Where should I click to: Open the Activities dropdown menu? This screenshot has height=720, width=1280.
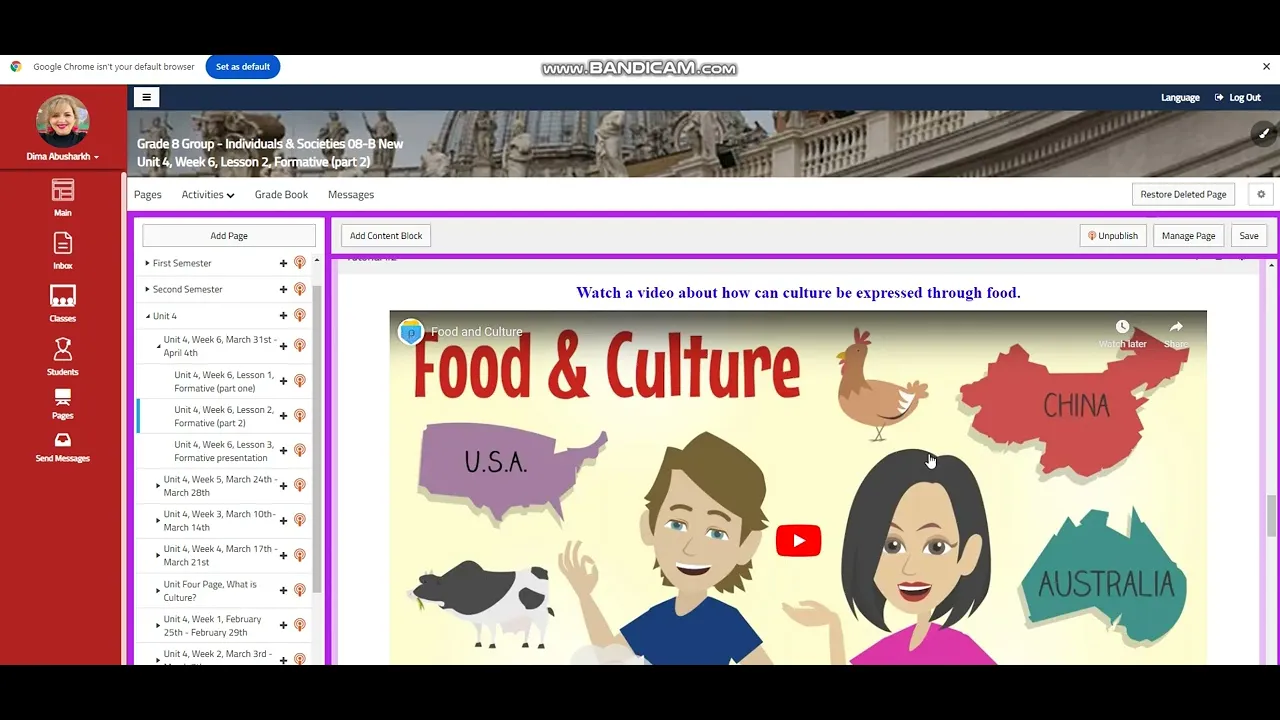207,195
